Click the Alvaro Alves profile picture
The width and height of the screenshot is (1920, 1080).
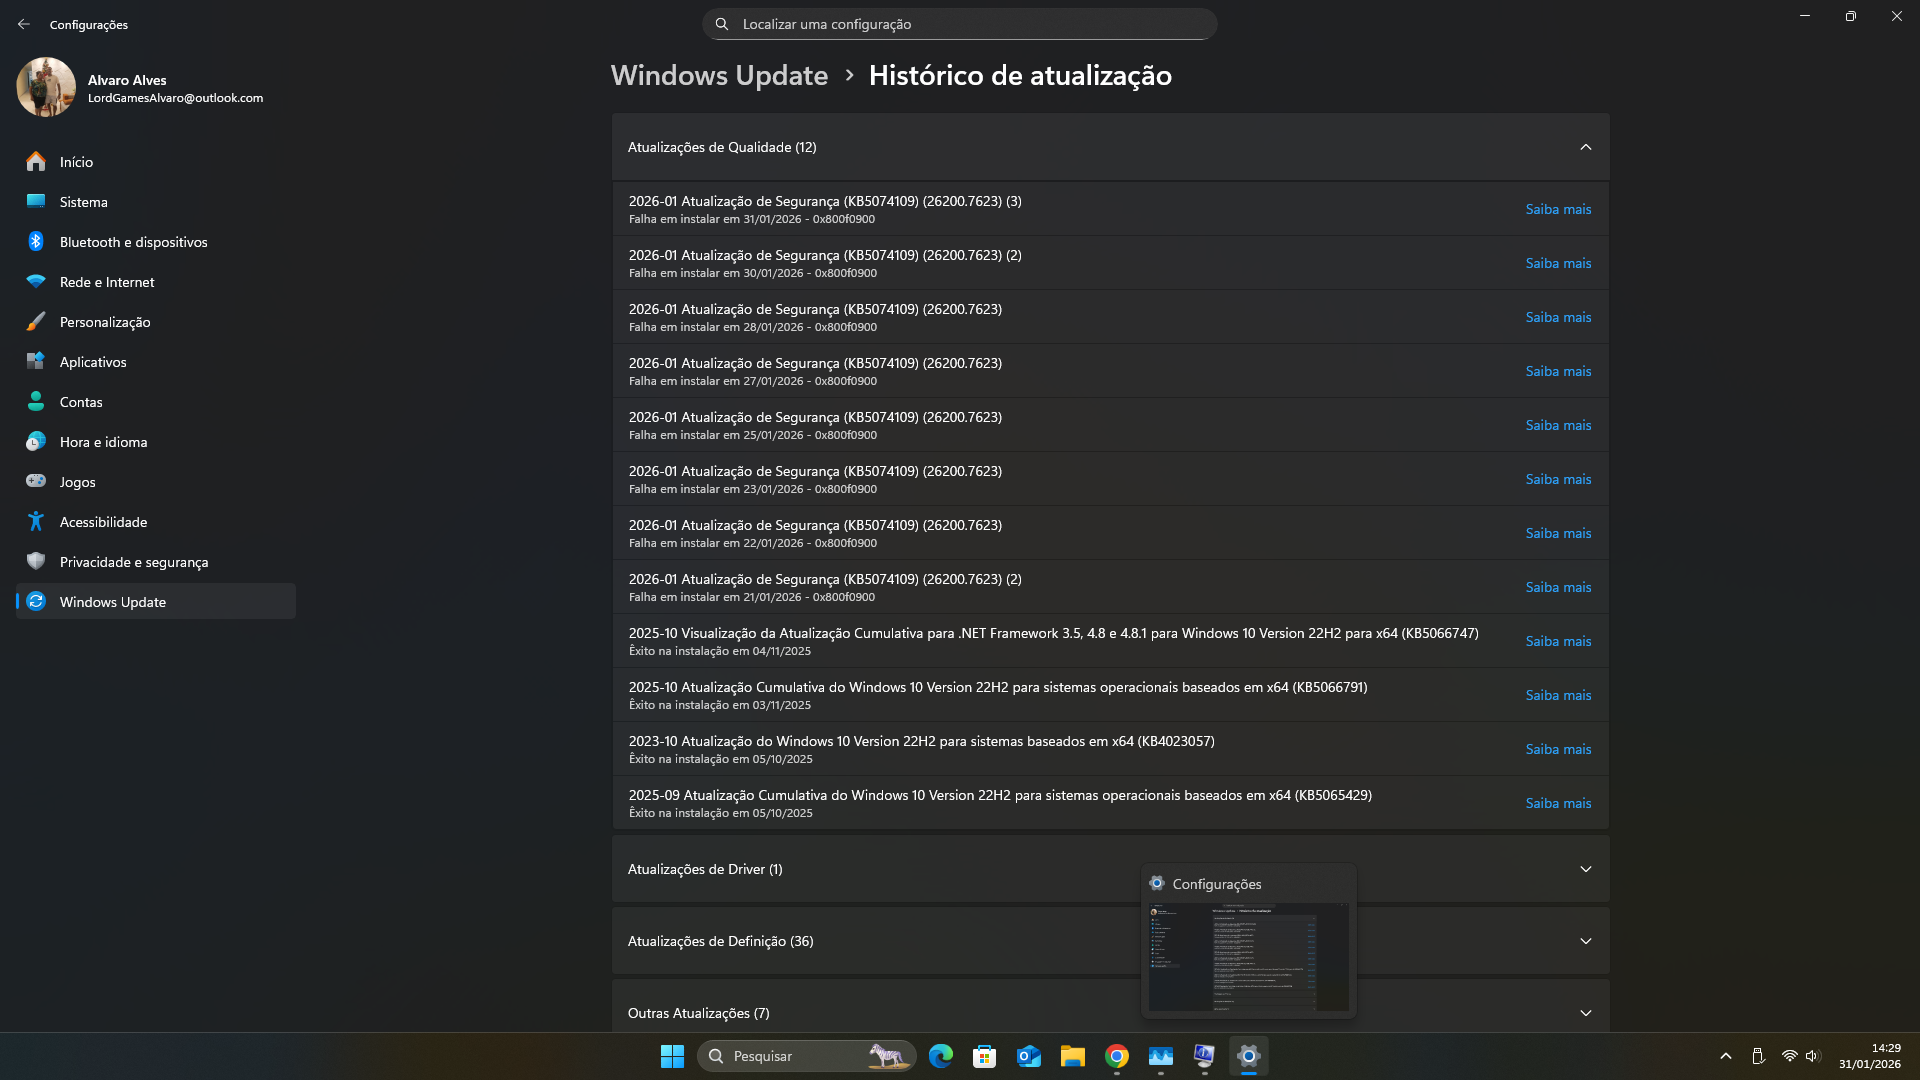(46, 87)
